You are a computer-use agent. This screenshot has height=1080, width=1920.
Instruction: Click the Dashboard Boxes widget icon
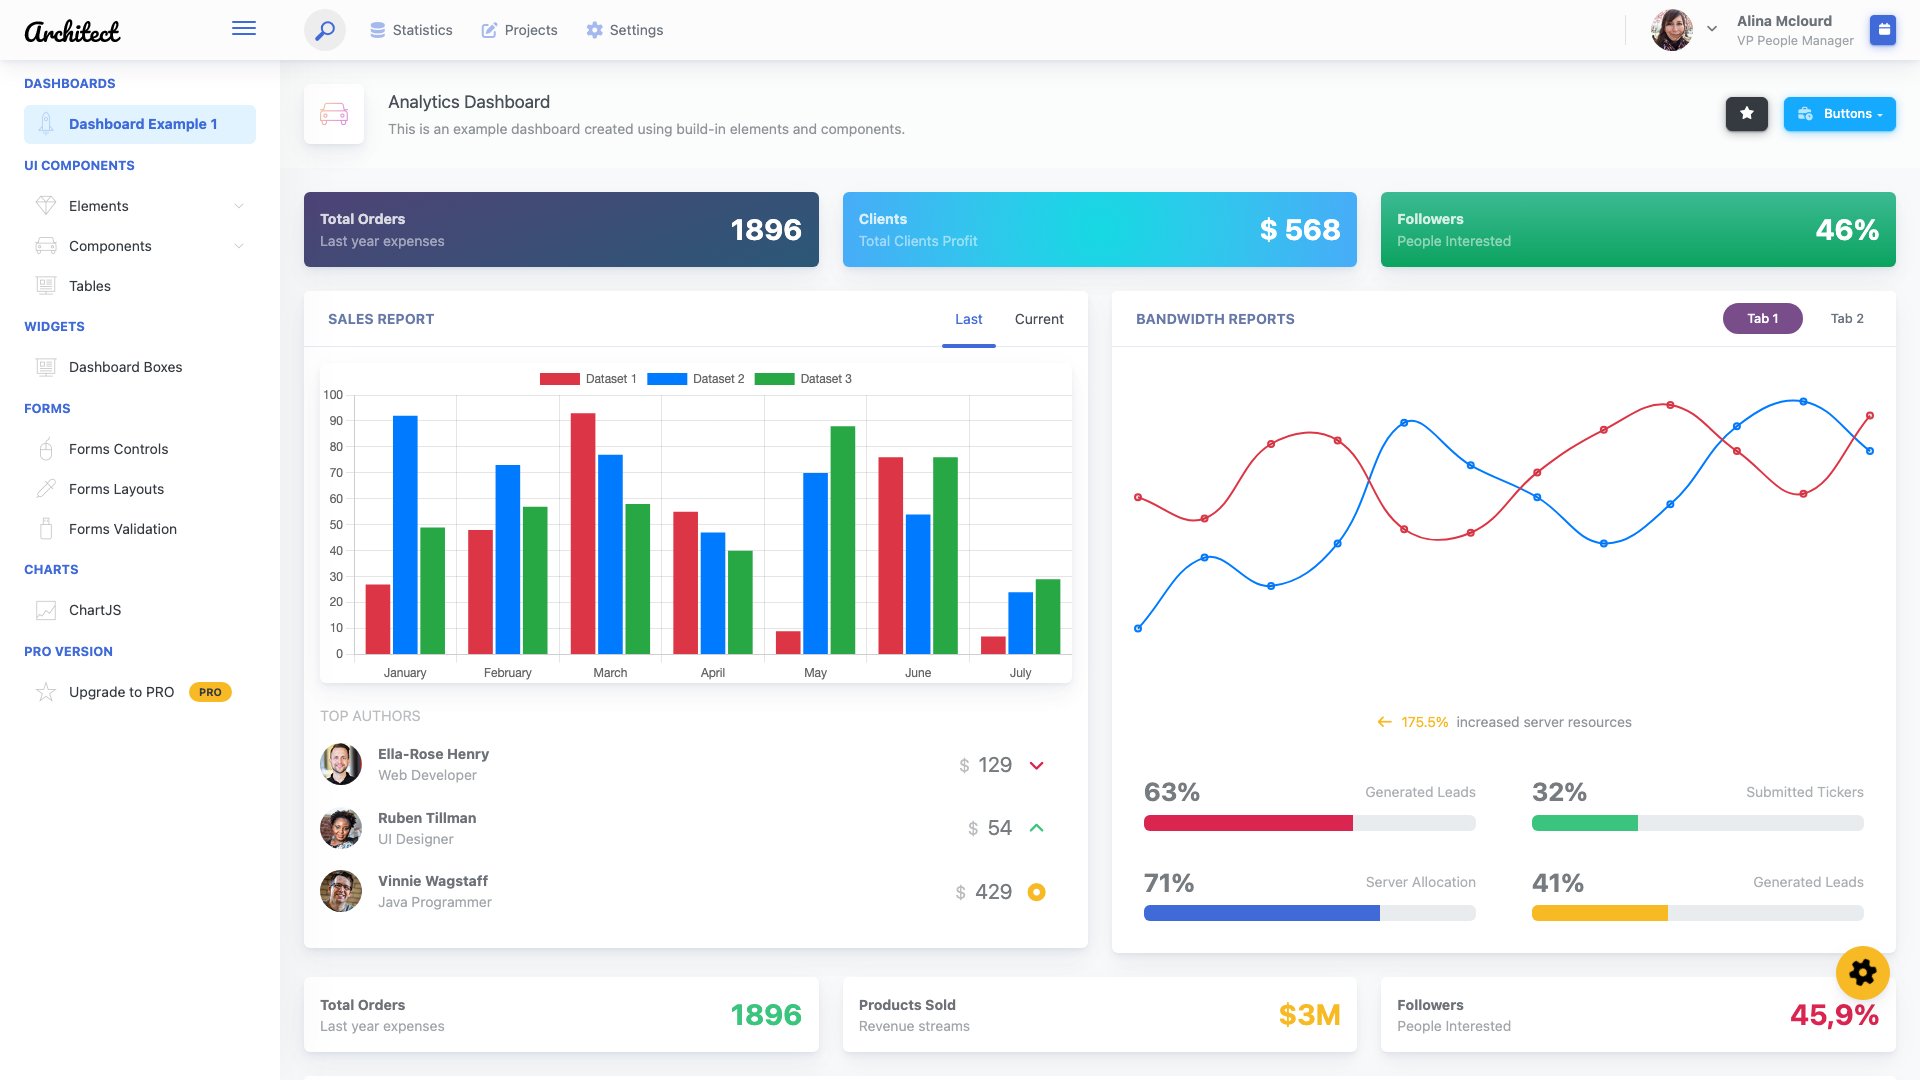[46, 367]
